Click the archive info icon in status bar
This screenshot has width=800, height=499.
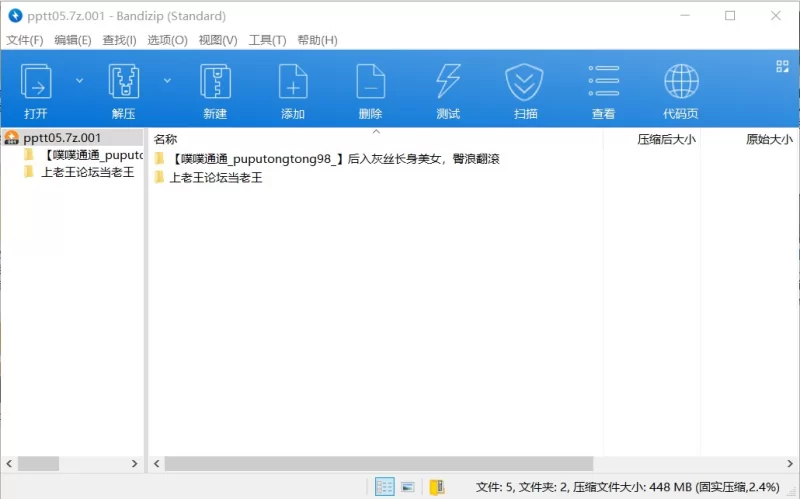437,487
